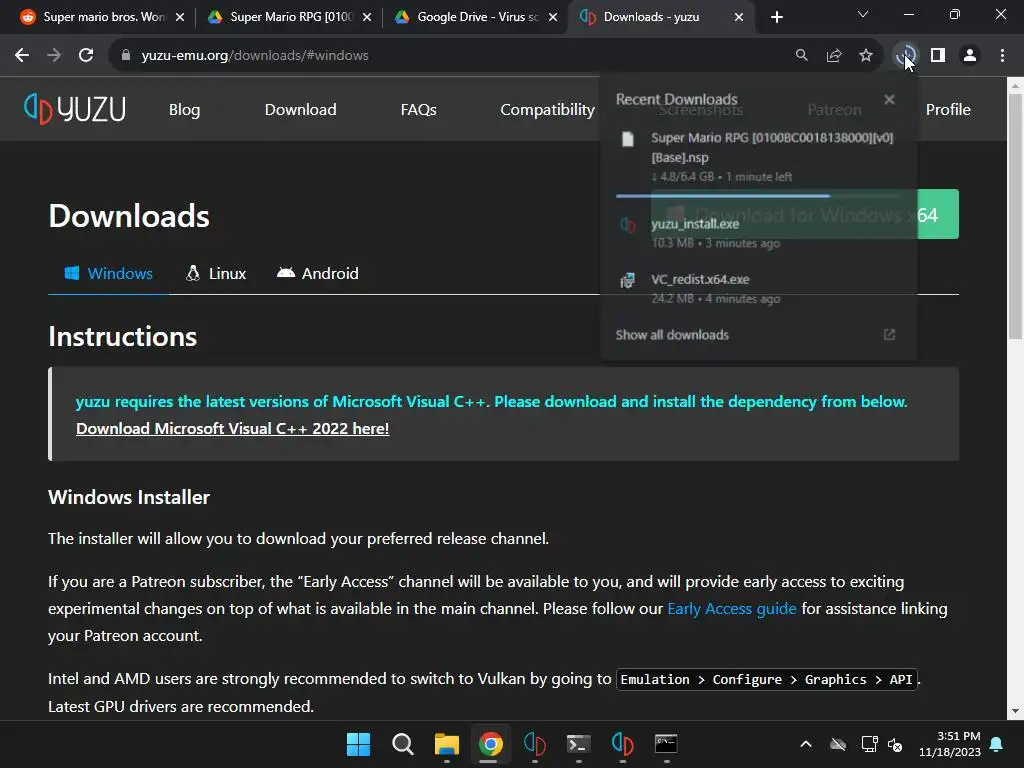Open the Blog page
The height and width of the screenshot is (768, 1024).
[184, 110]
